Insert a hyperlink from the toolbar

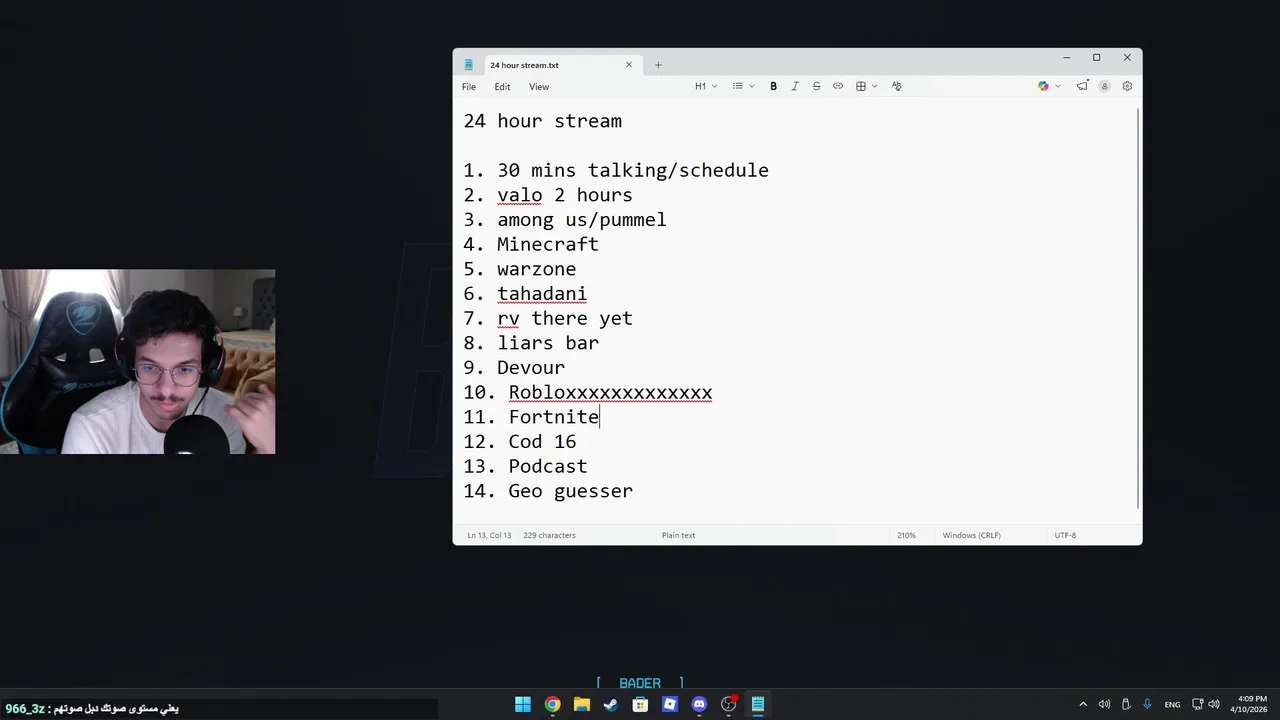coord(838,86)
